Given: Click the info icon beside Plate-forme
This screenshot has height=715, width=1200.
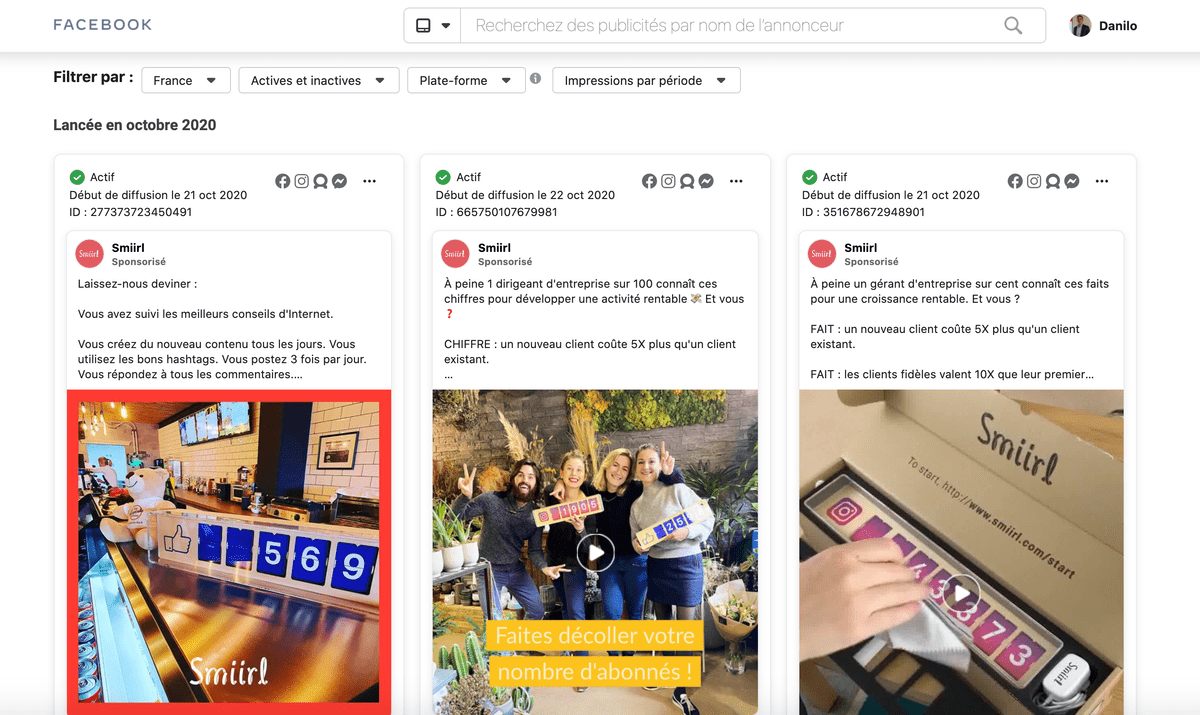Looking at the screenshot, I should (x=536, y=78).
